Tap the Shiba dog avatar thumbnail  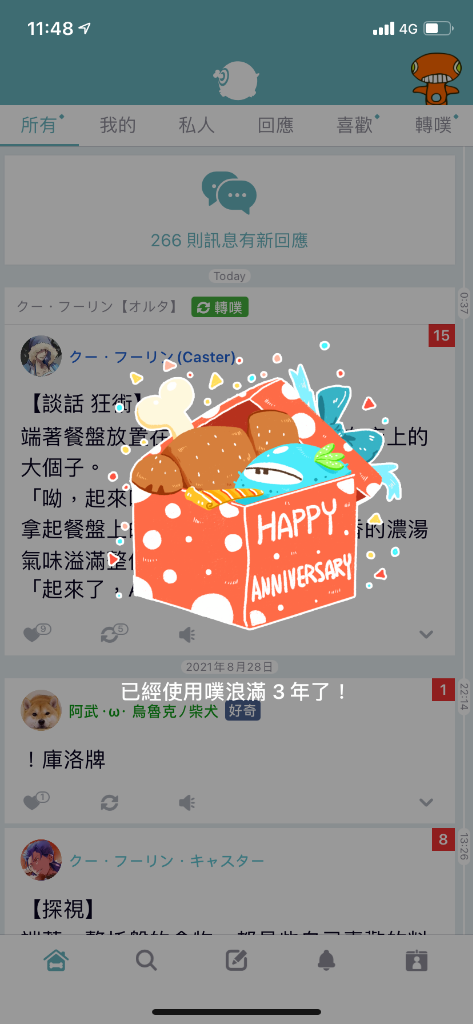point(41,711)
